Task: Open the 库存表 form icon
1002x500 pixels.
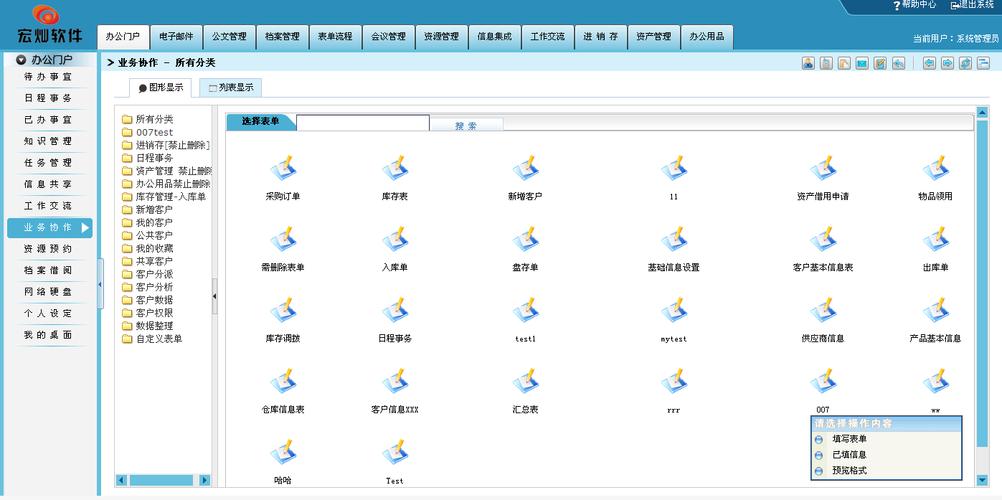Action: pyautogui.click(x=395, y=169)
